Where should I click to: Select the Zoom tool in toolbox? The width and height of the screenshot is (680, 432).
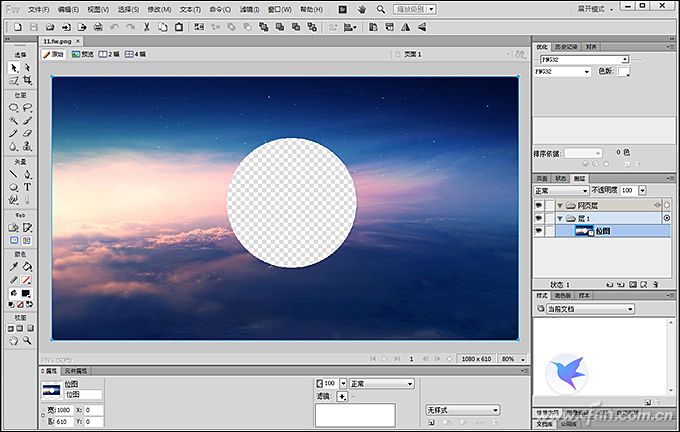[27, 341]
